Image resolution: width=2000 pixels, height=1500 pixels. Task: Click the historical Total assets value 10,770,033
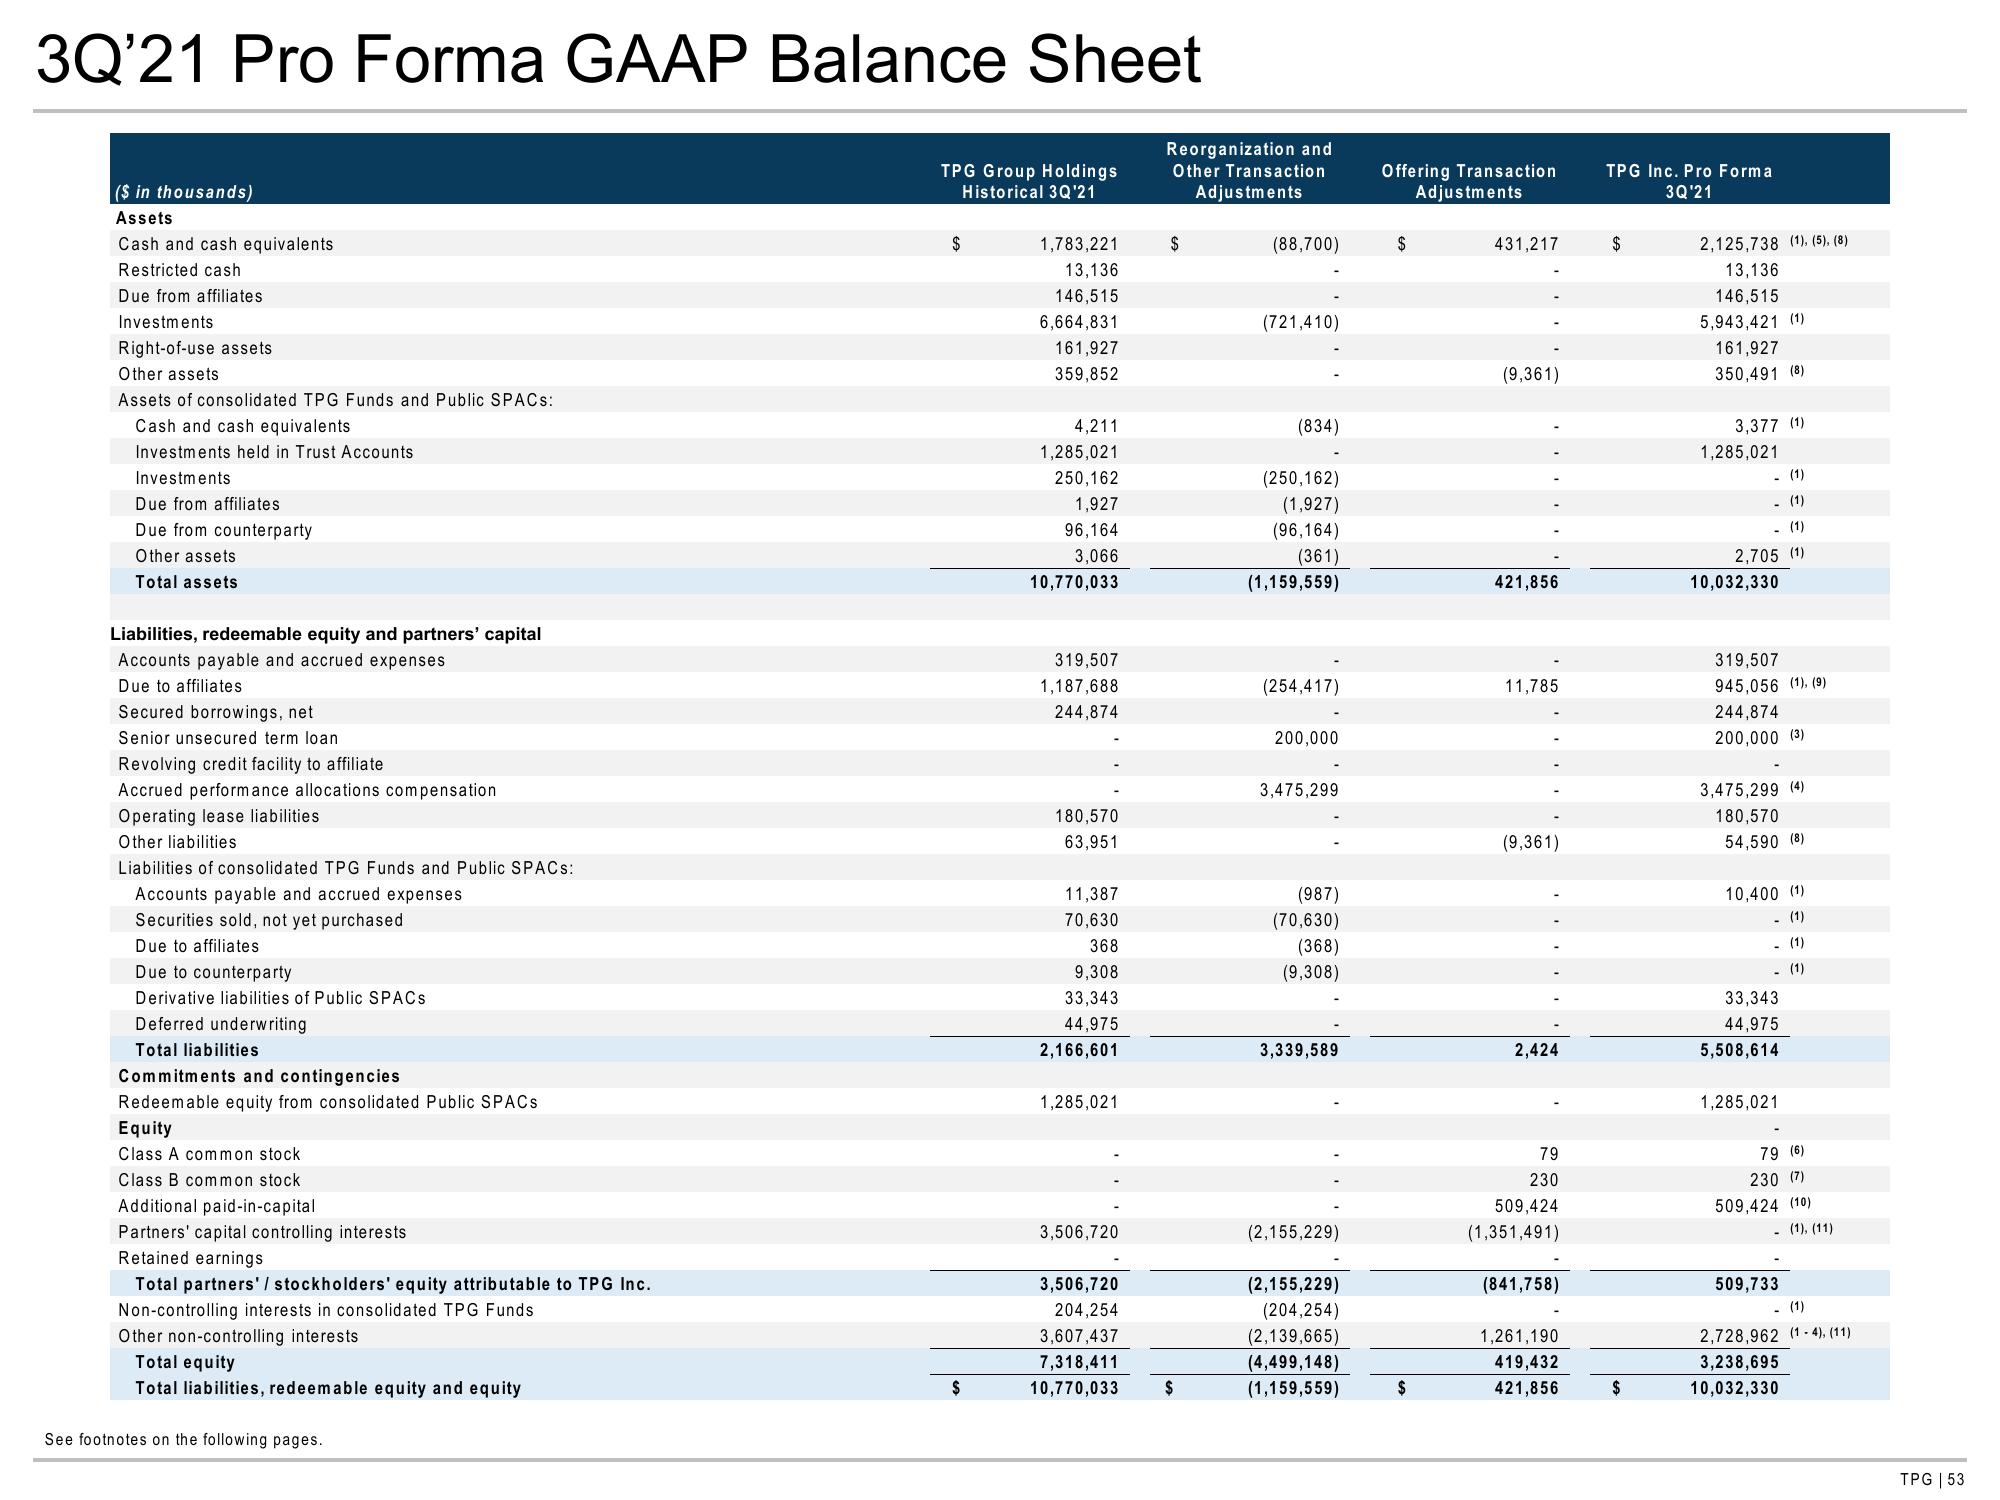(1074, 582)
